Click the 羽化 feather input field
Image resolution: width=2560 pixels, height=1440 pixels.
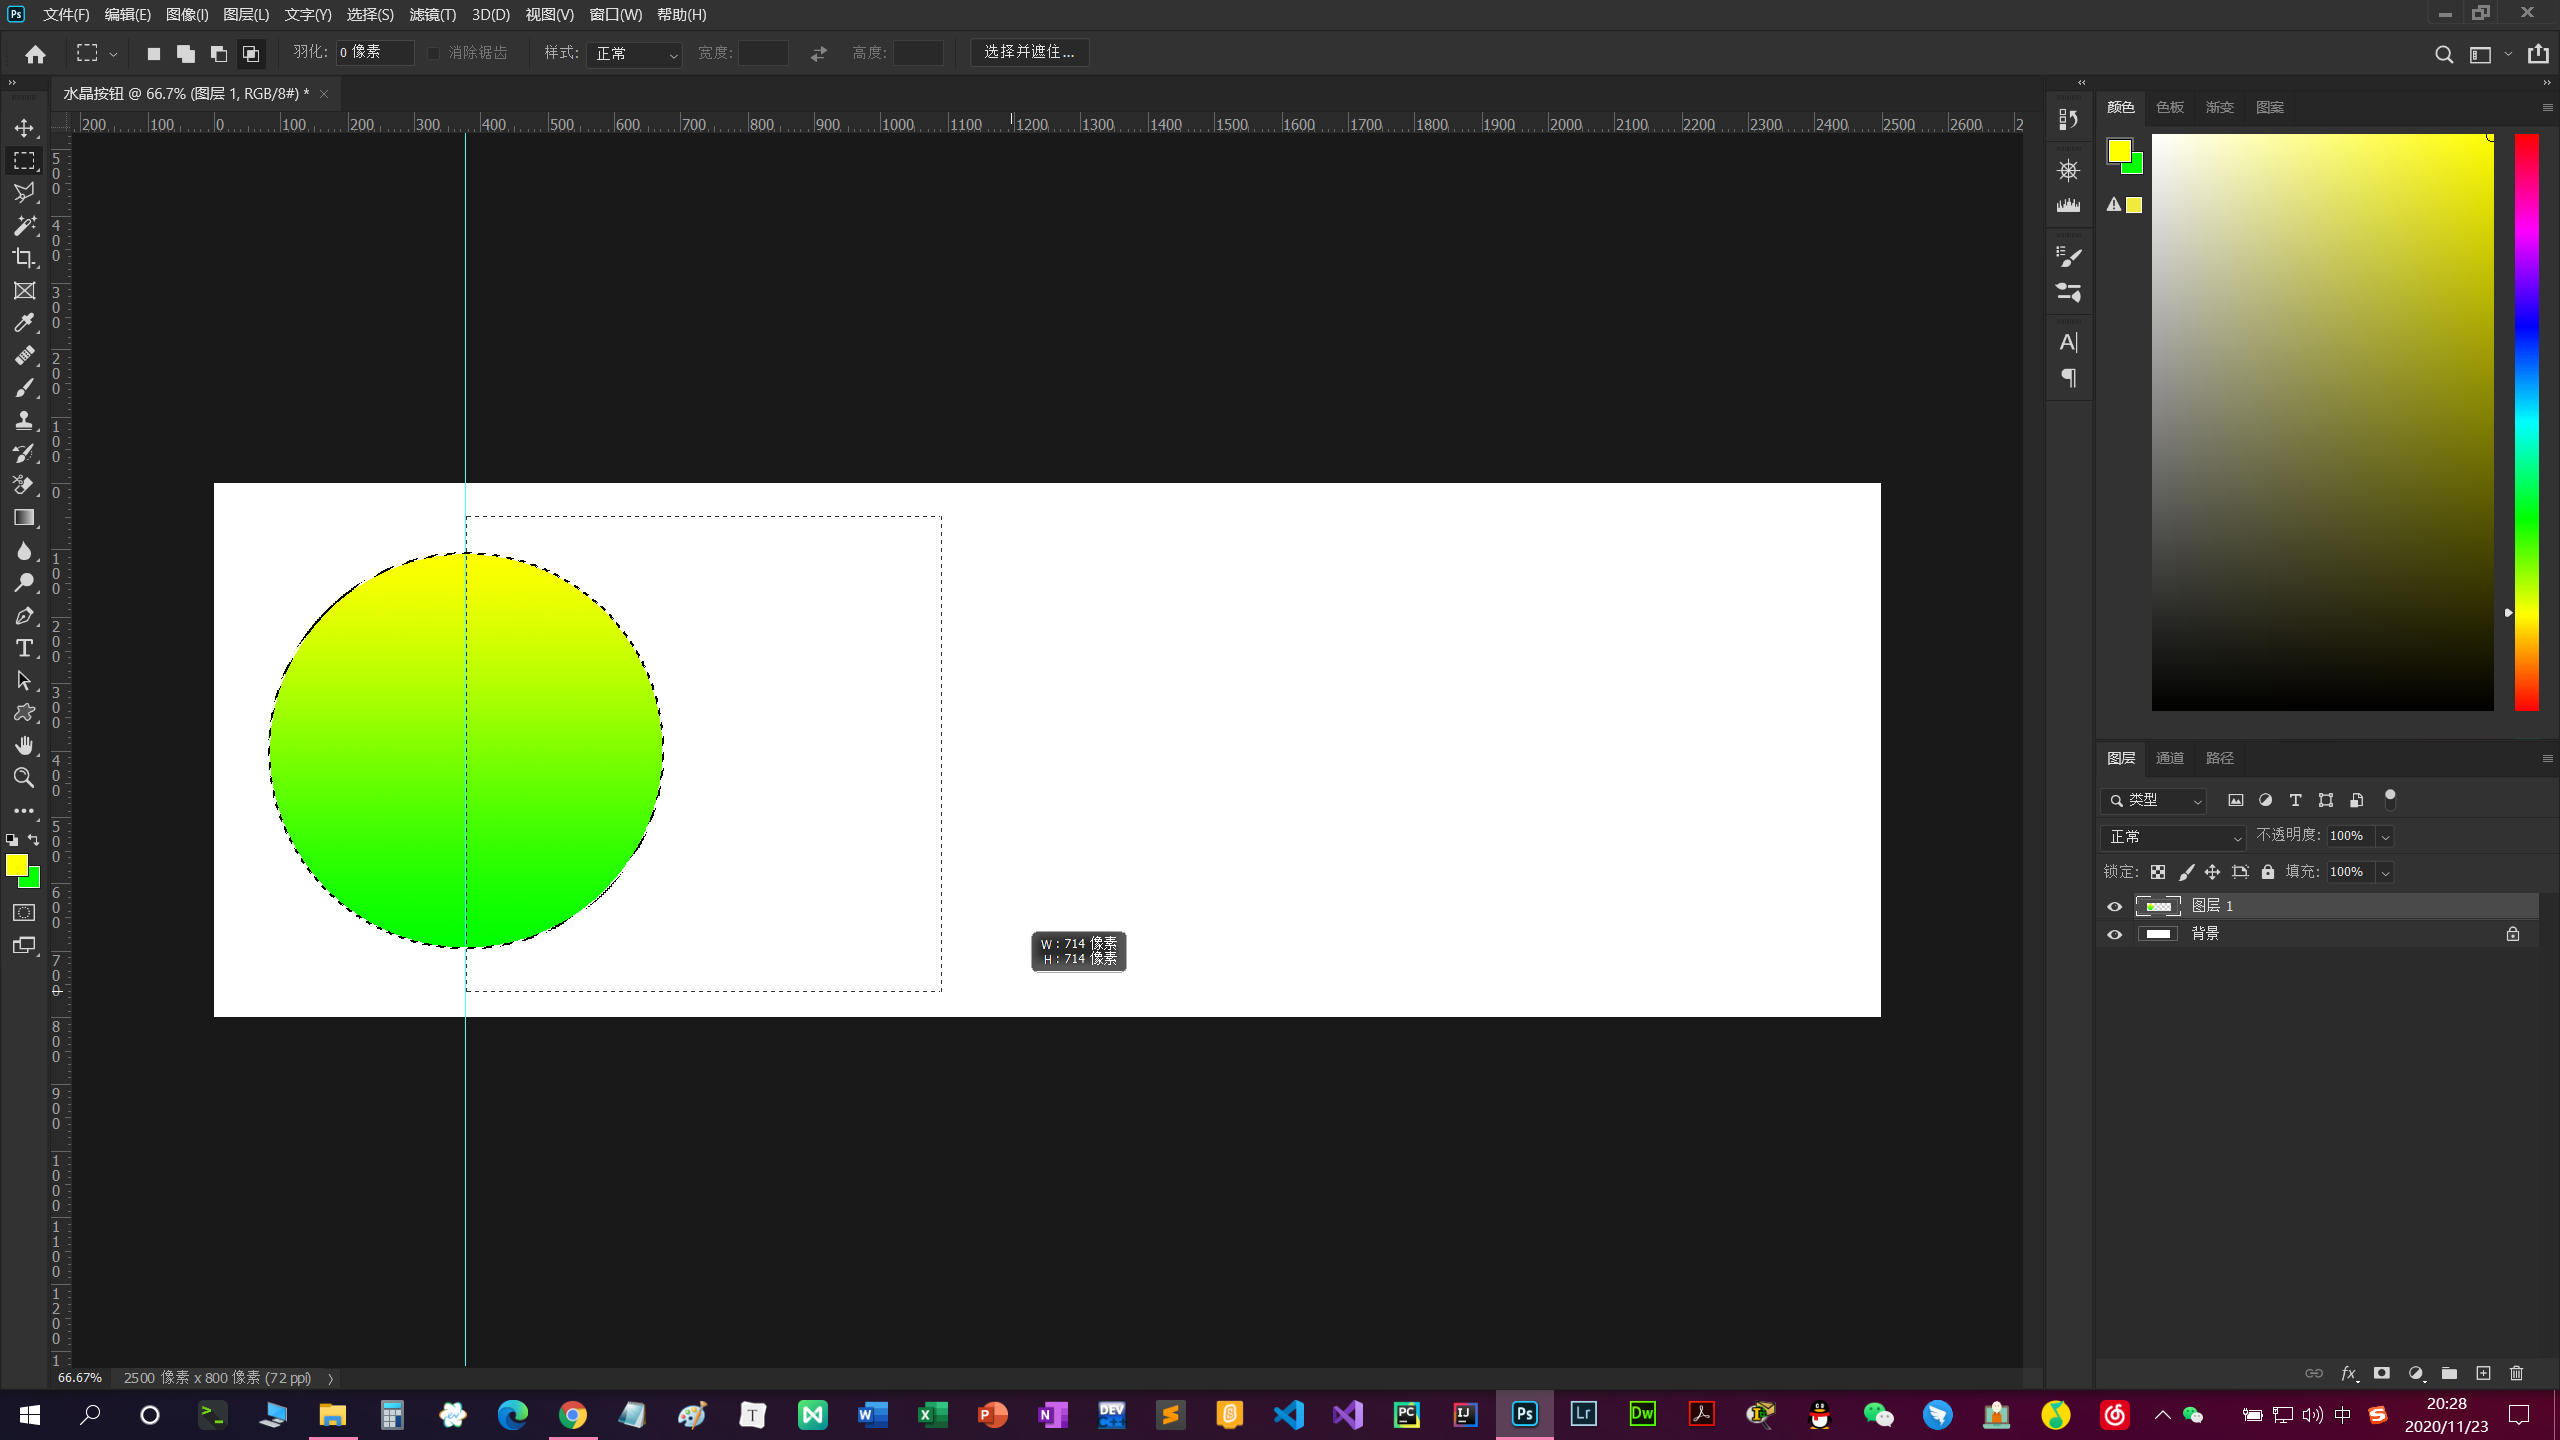[375, 53]
